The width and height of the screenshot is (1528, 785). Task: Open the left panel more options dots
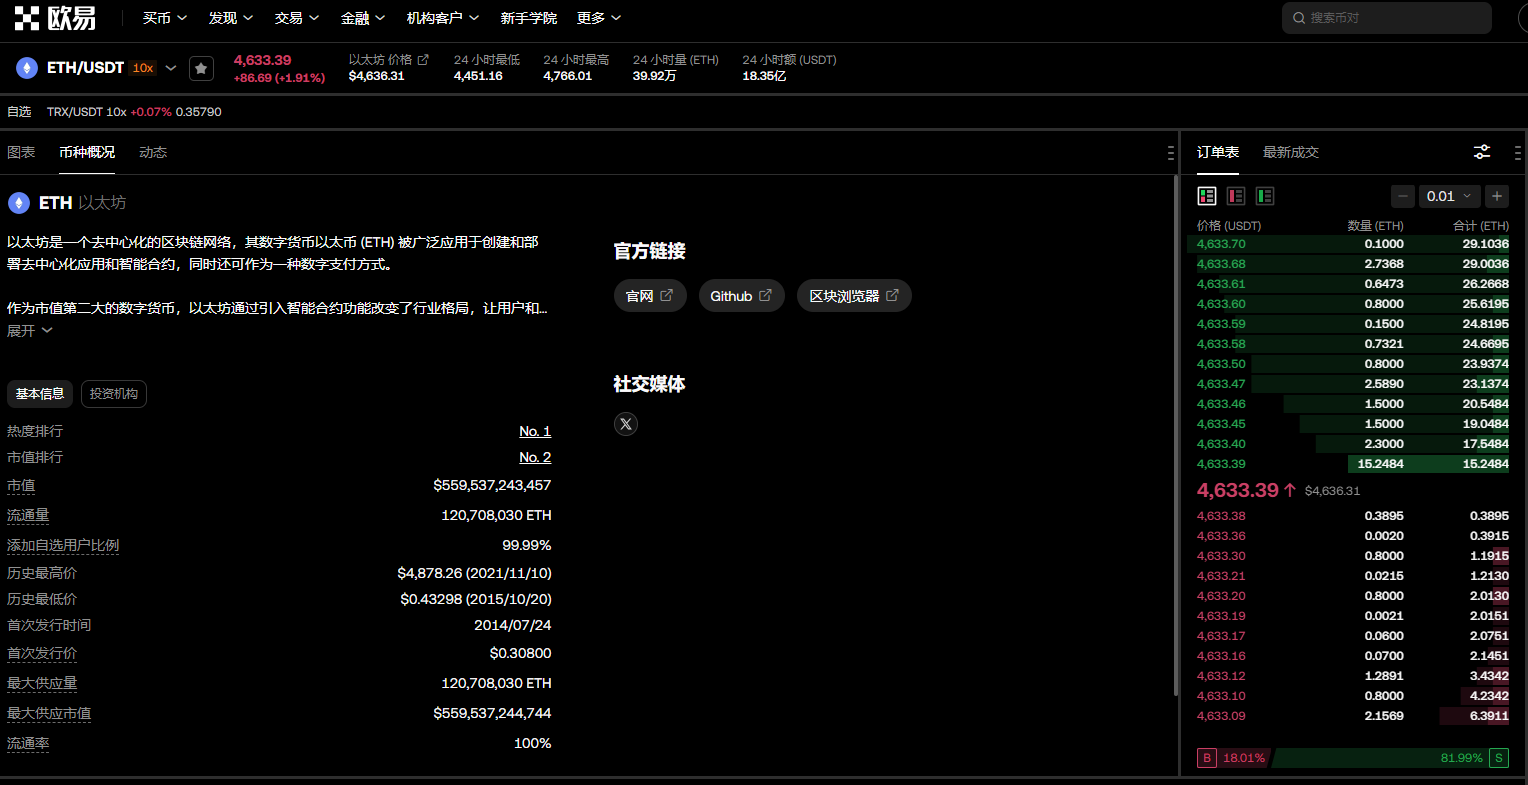tap(1171, 153)
